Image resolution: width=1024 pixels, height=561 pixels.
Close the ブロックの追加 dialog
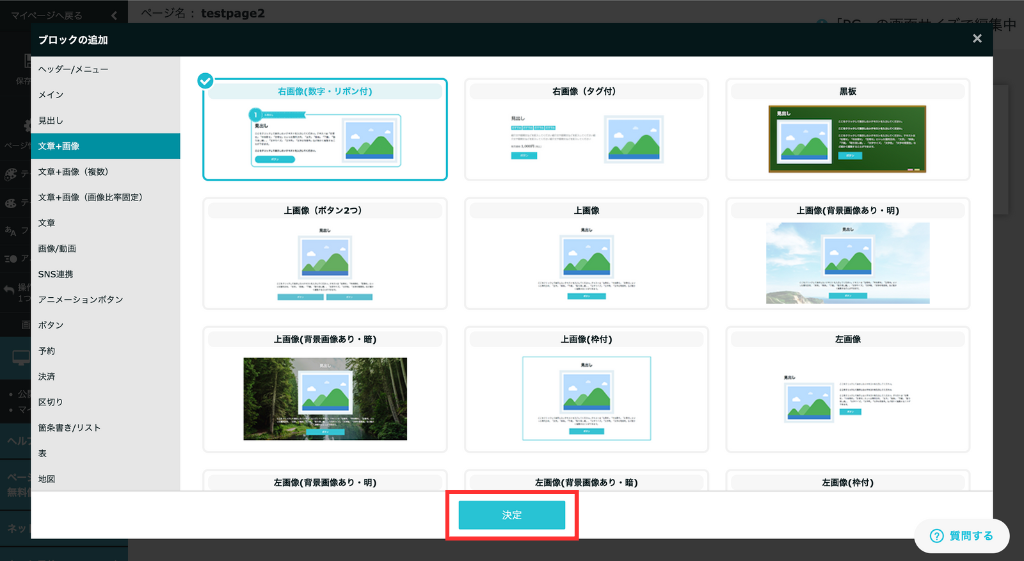click(x=977, y=39)
